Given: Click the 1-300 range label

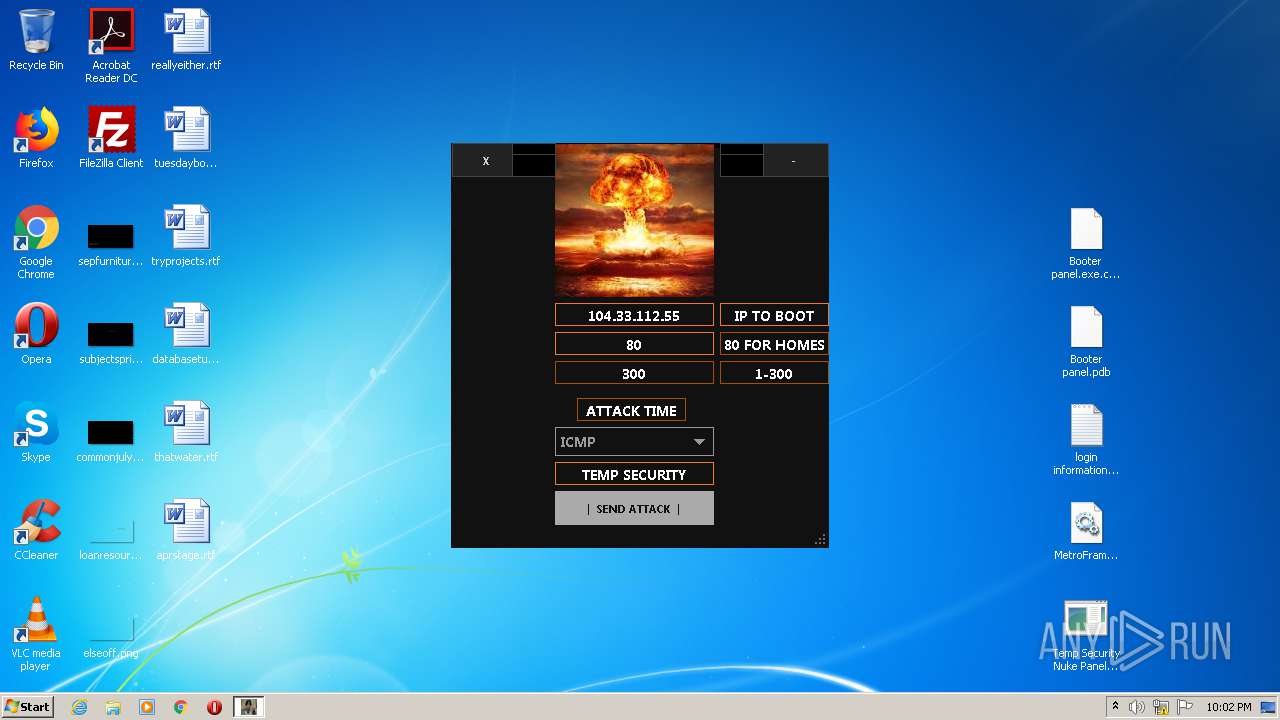Looking at the screenshot, I should (x=774, y=374).
